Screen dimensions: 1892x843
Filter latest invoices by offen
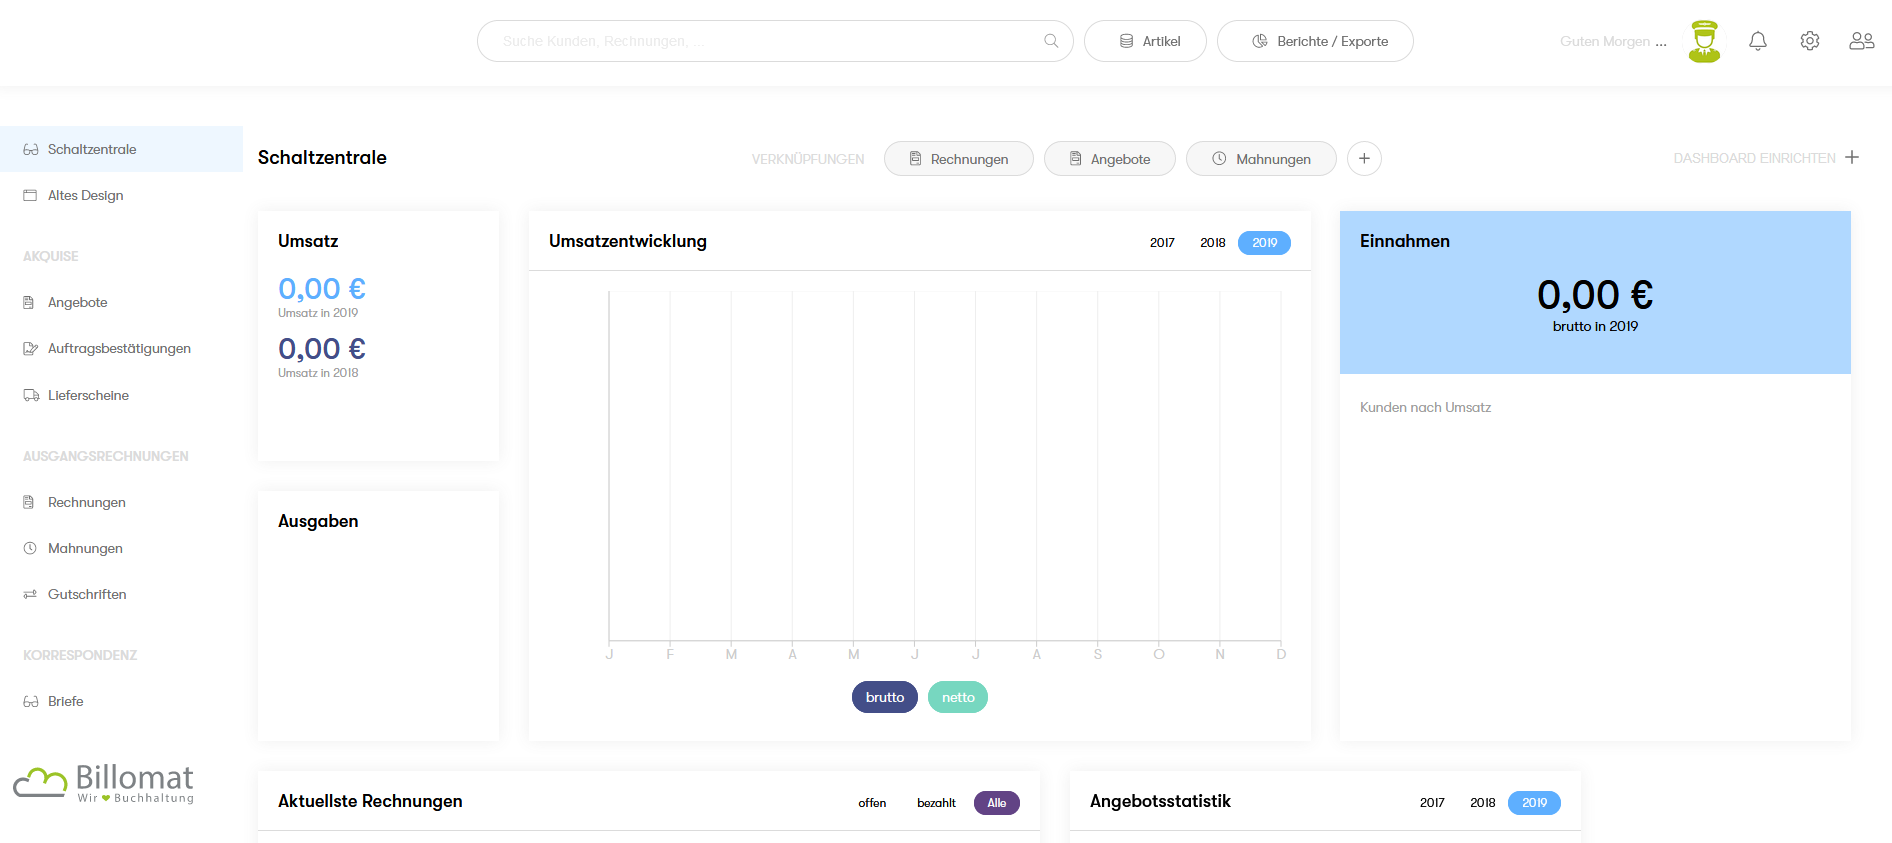pyautogui.click(x=872, y=803)
